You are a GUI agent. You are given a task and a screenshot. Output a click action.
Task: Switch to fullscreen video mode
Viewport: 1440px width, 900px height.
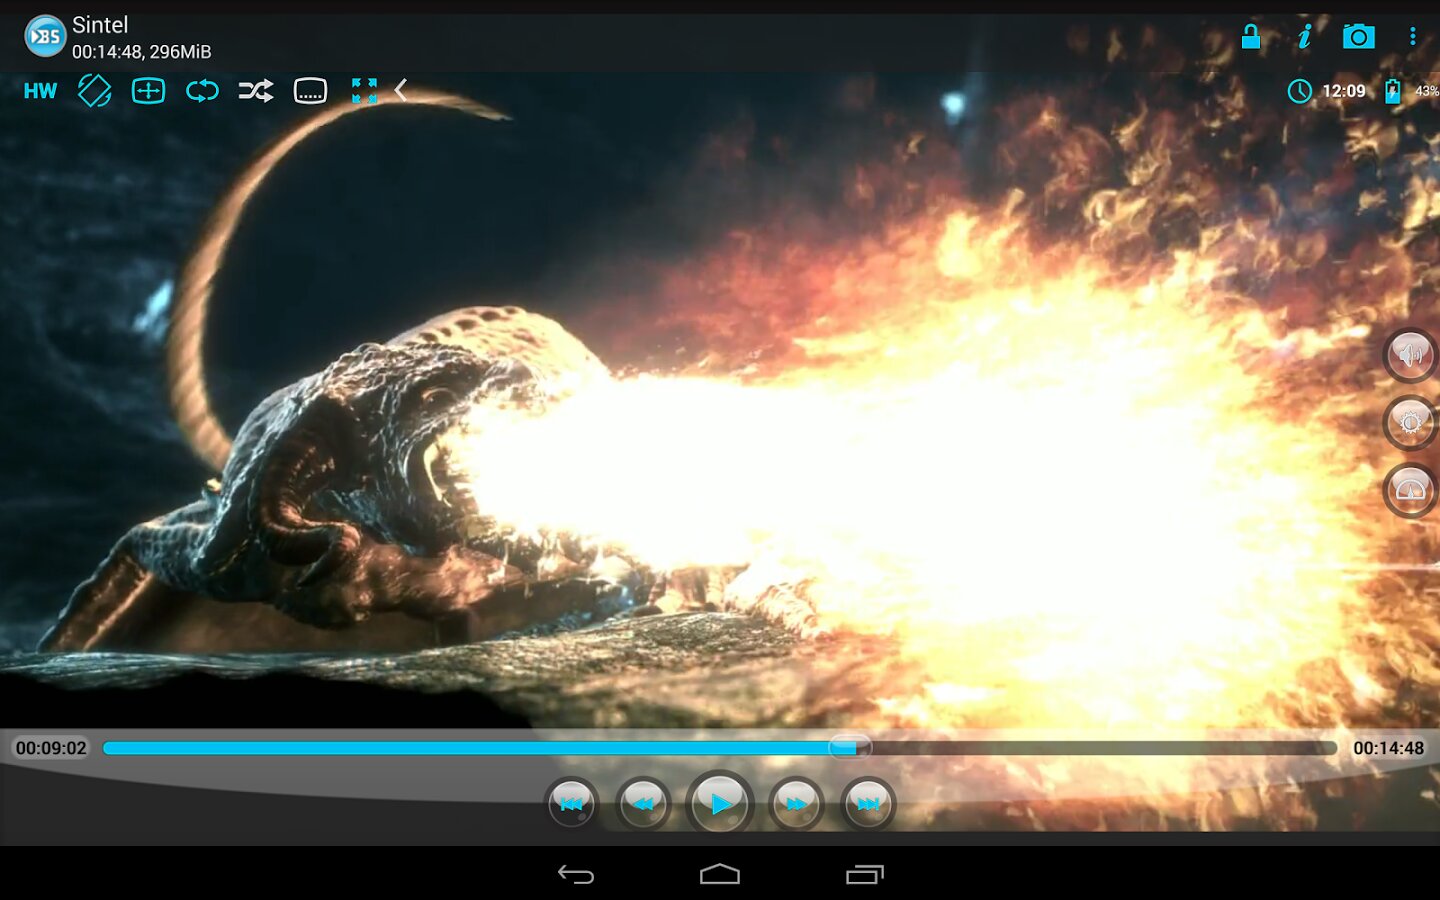(x=364, y=91)
